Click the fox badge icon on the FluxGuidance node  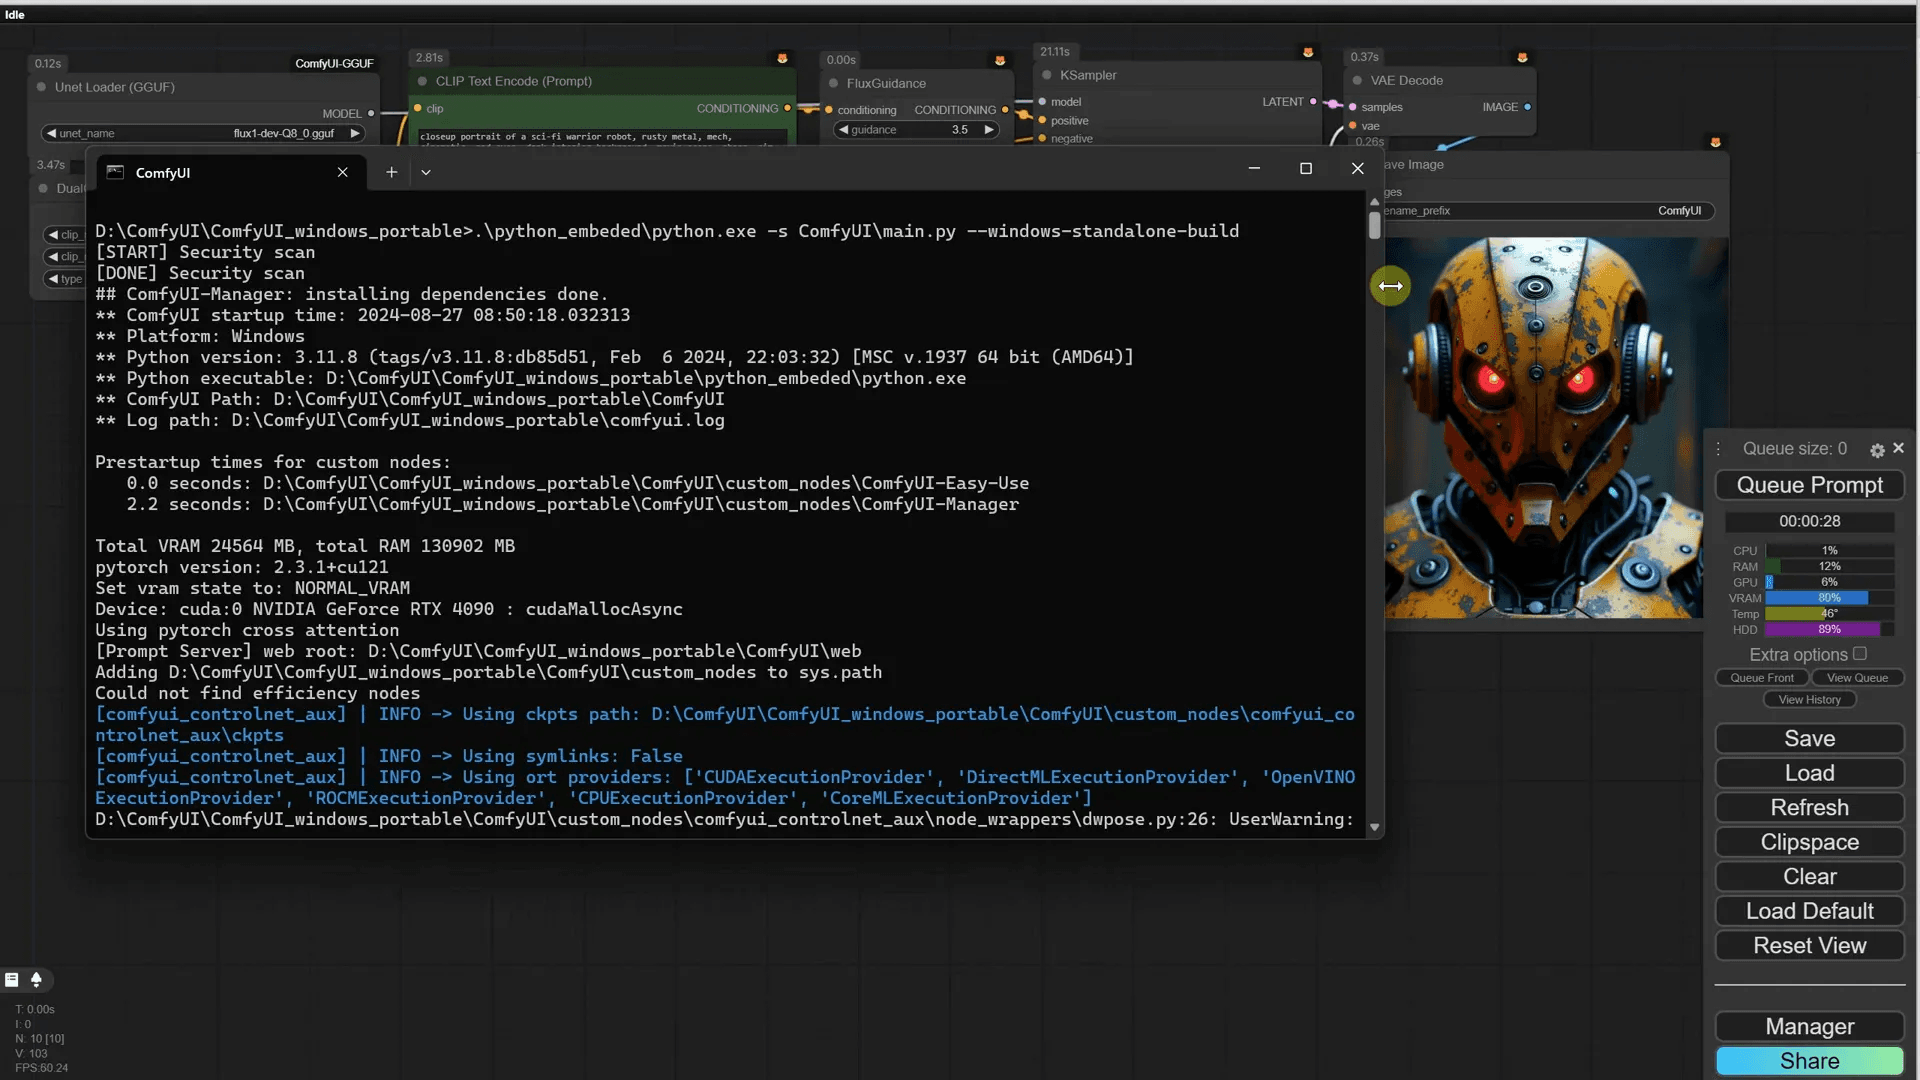1000,60
